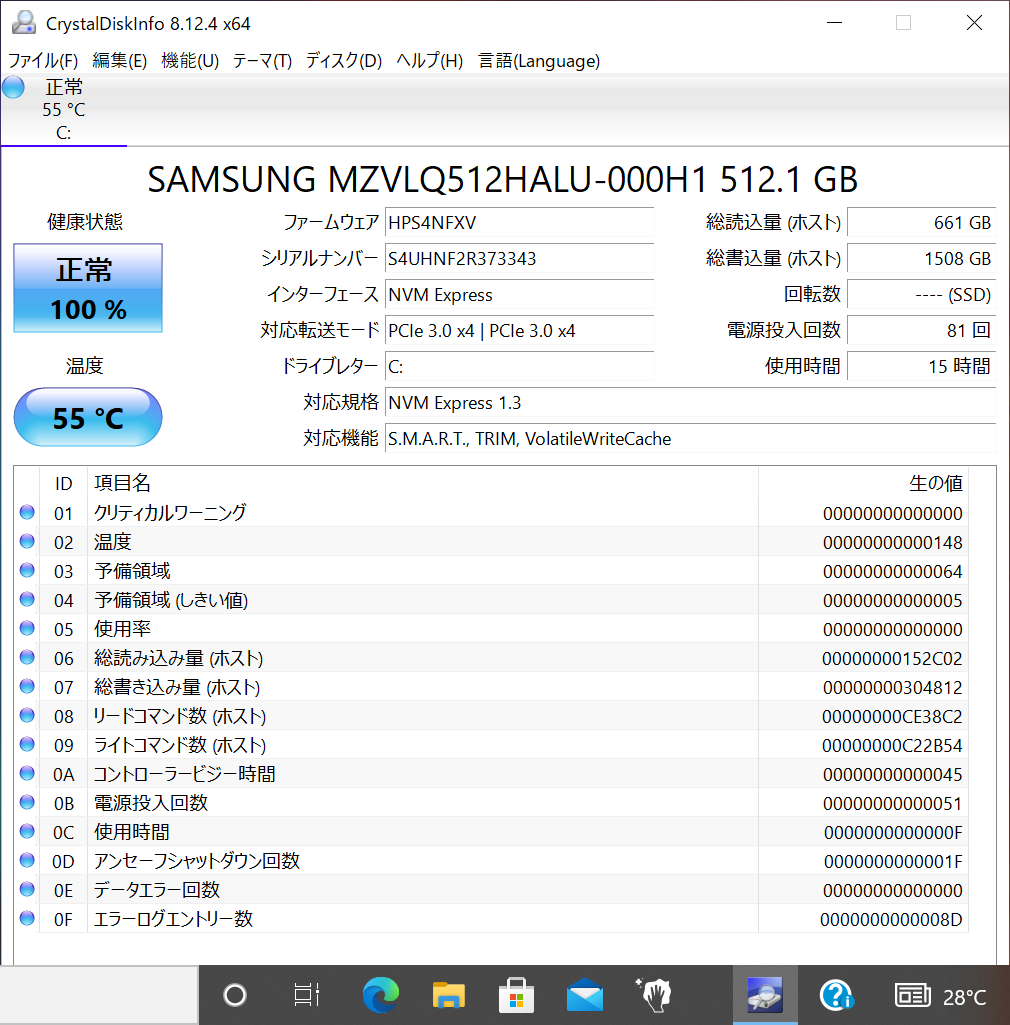Viewport: 1010px width, 1025px height.
Task: Click the standard field NVM Express 1.3
Action: [691, 402]
